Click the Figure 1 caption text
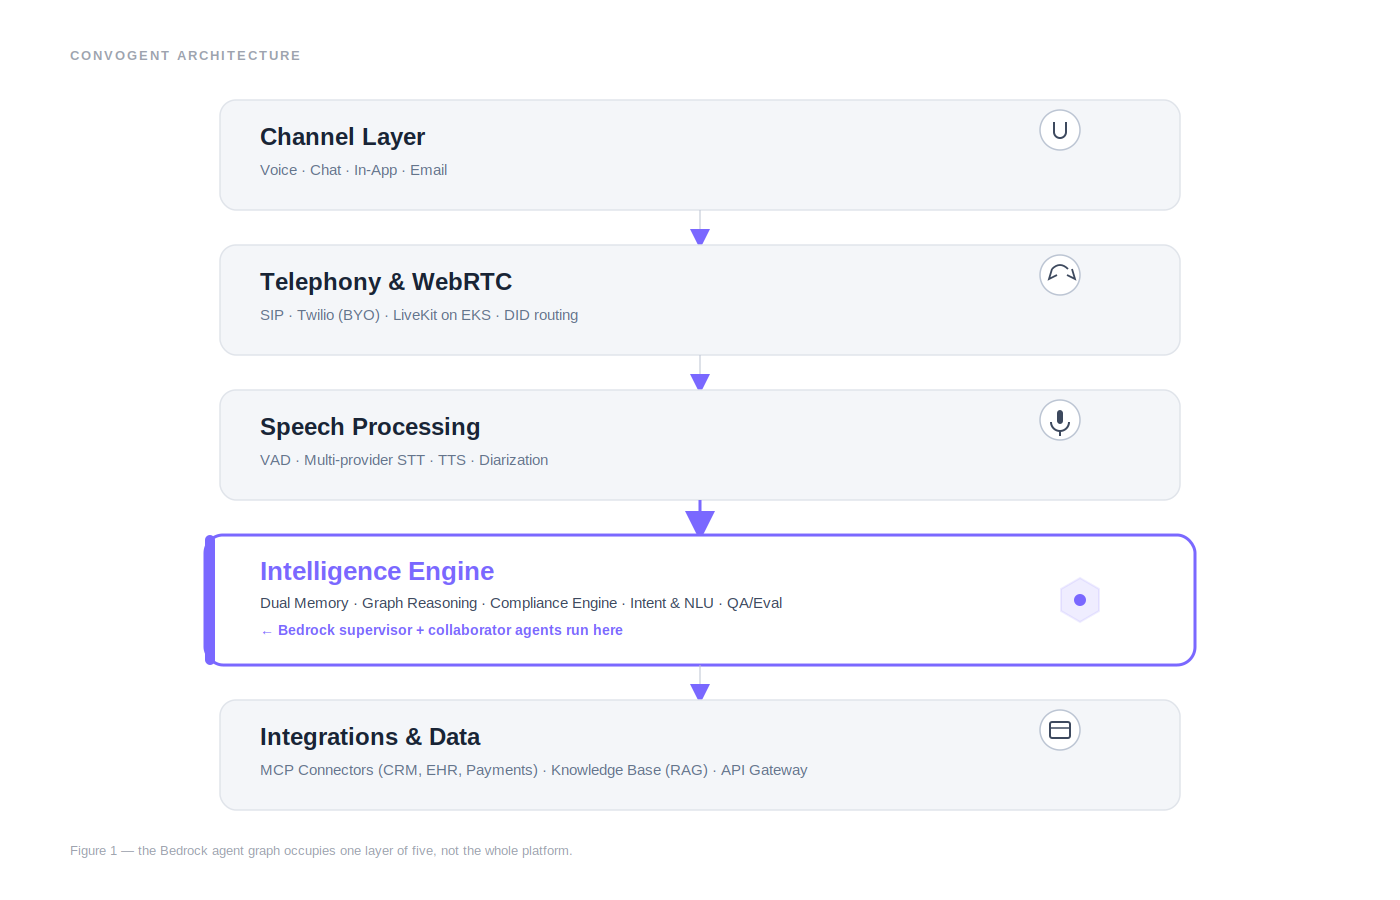The width and height of the screenshot is (1400, 900). pos(321,851)
